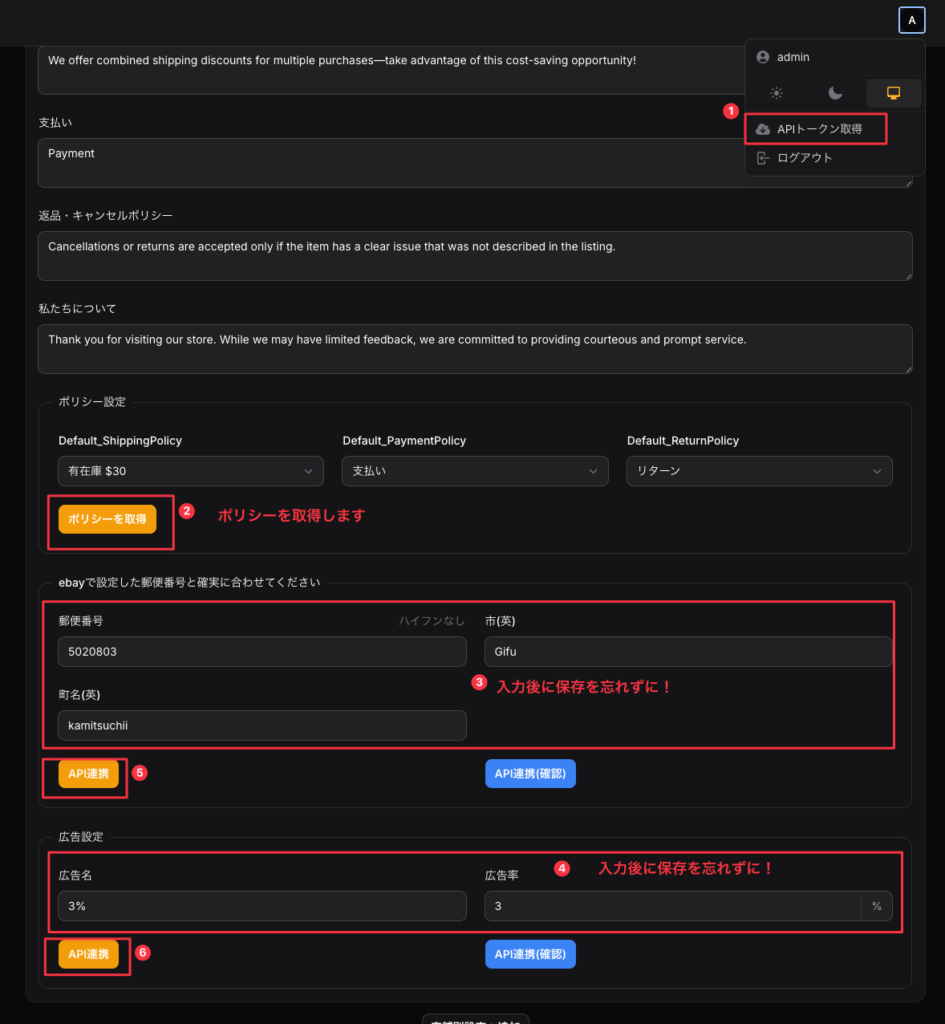Click the 広告率 percentage input field
Screen dimensions: 945x1024
[672, 906]
